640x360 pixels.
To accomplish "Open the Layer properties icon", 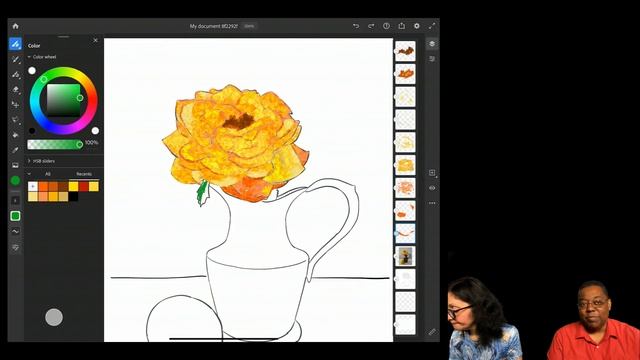I will (432, 59).
